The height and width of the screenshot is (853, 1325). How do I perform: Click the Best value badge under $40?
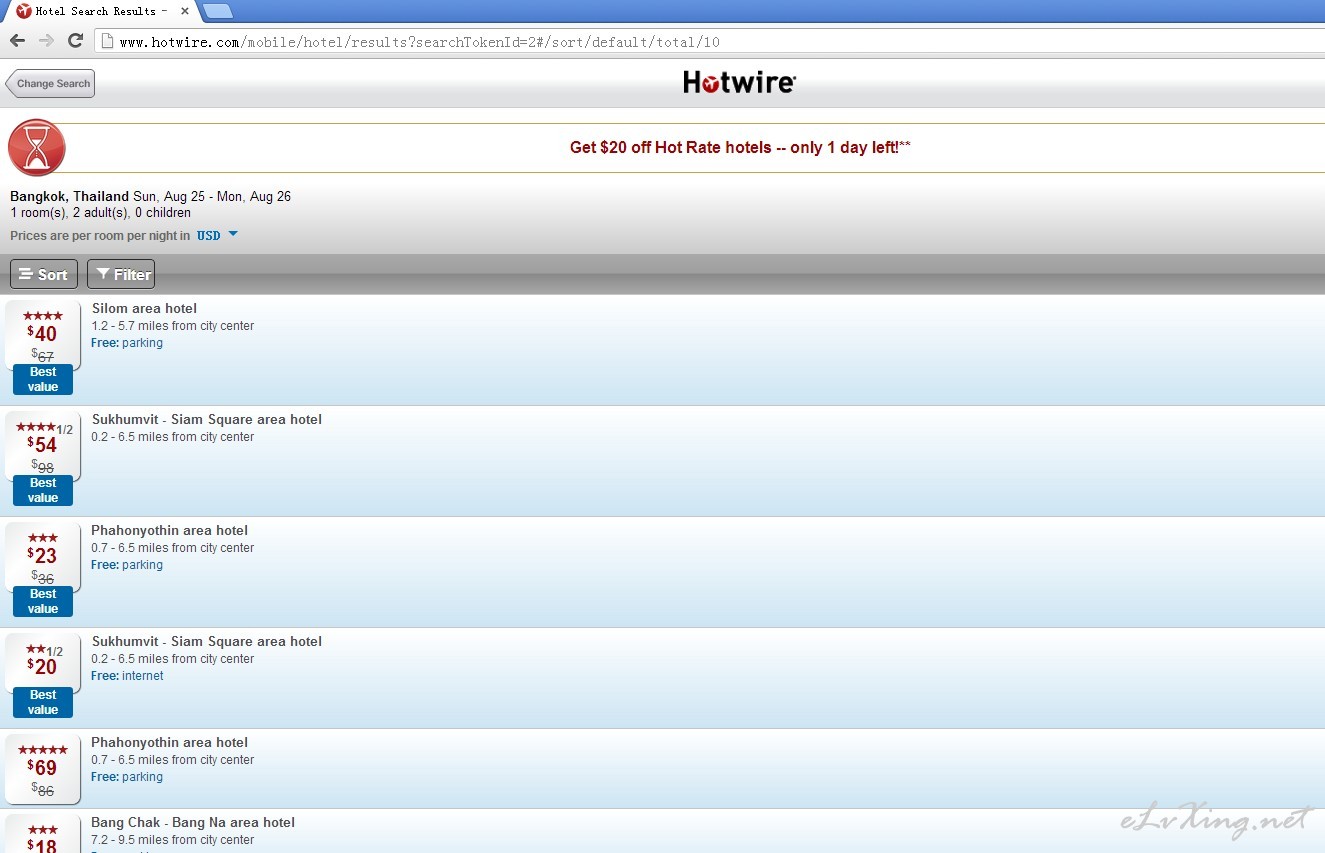click(43, 380)
